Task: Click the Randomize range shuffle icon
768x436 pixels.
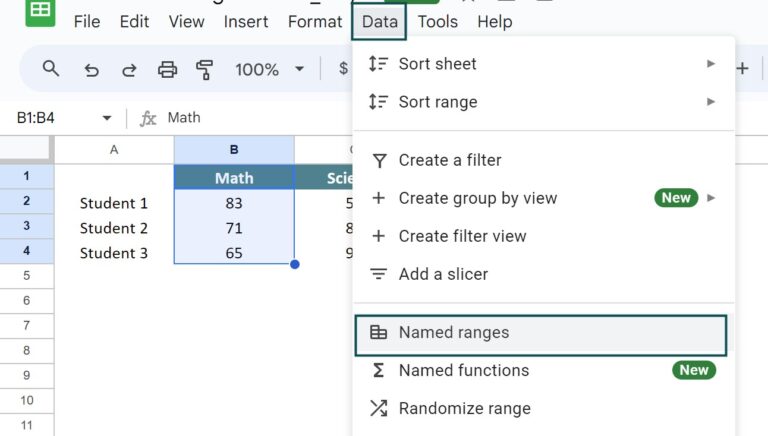Action: pos(378,408)
